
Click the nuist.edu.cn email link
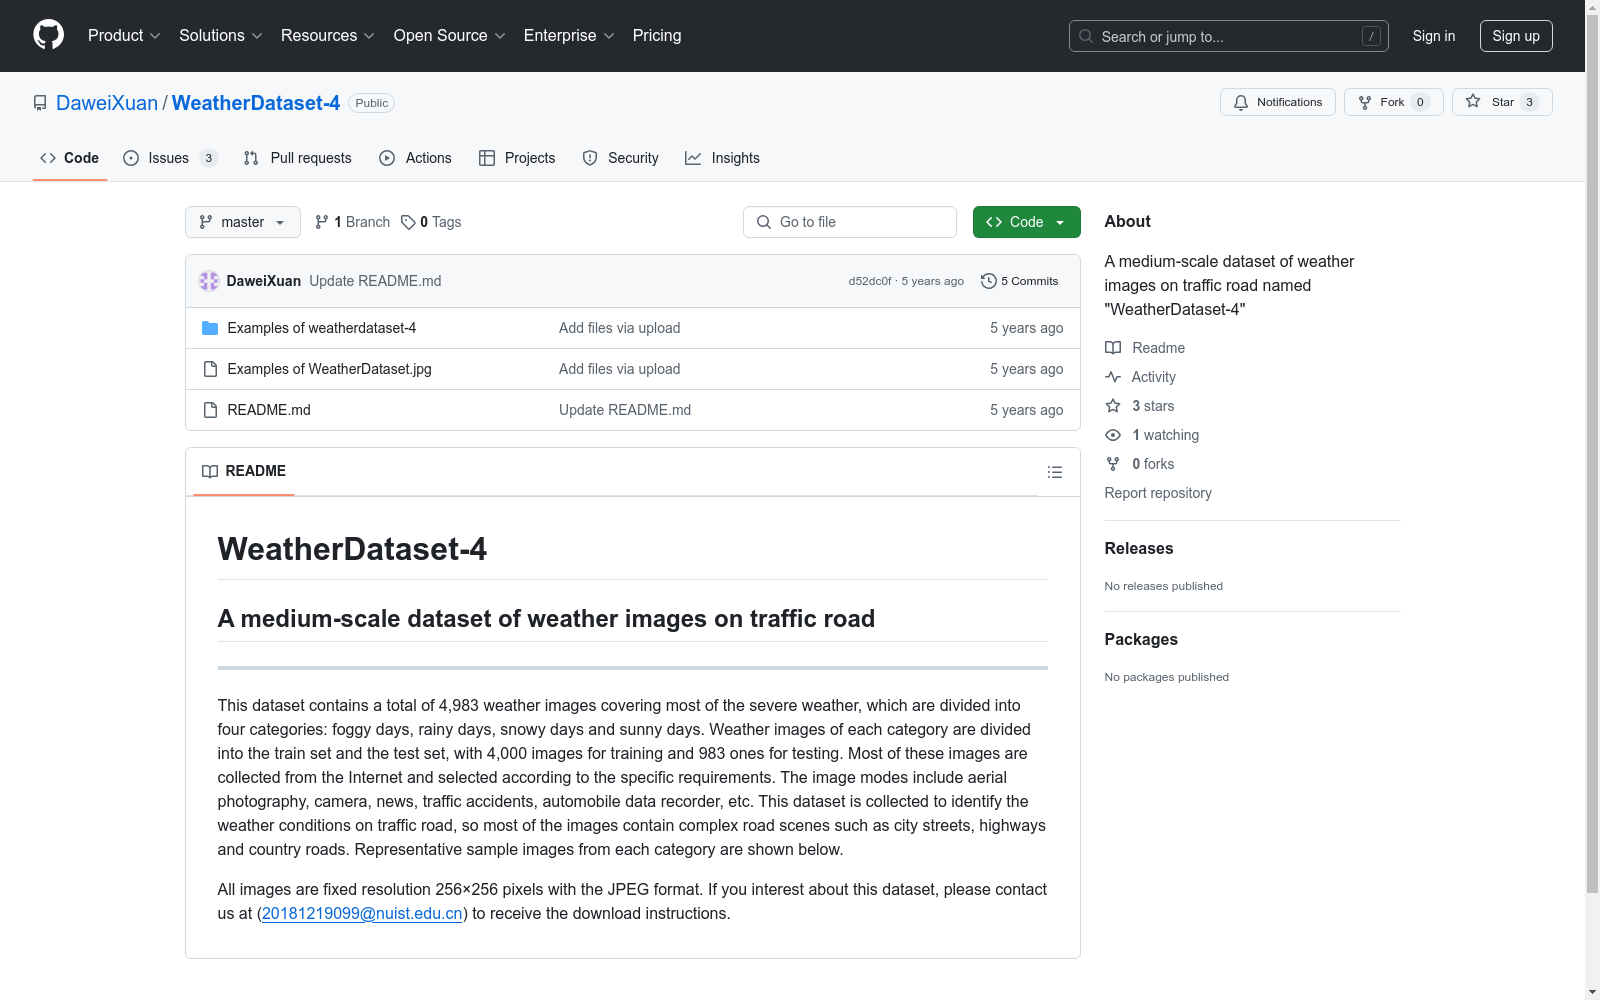click(362, 913)
